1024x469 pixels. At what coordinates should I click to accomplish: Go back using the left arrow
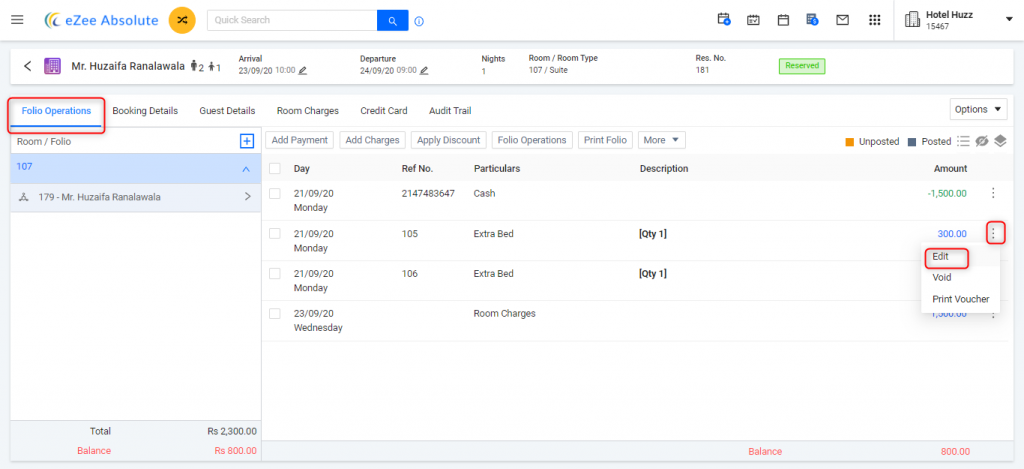pos(27,66)
